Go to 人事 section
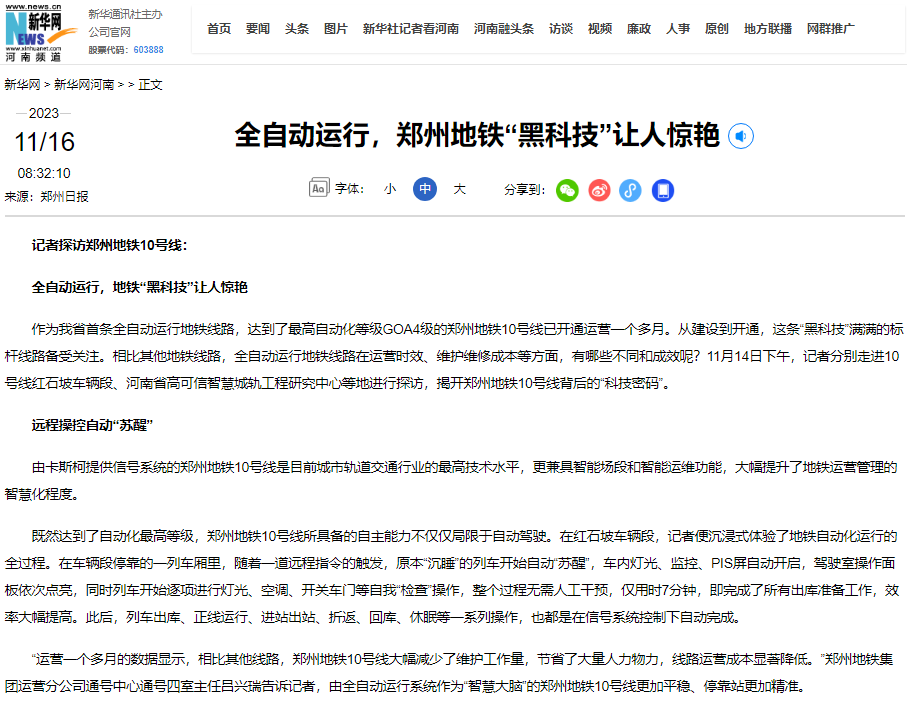 tap(678, 28)
